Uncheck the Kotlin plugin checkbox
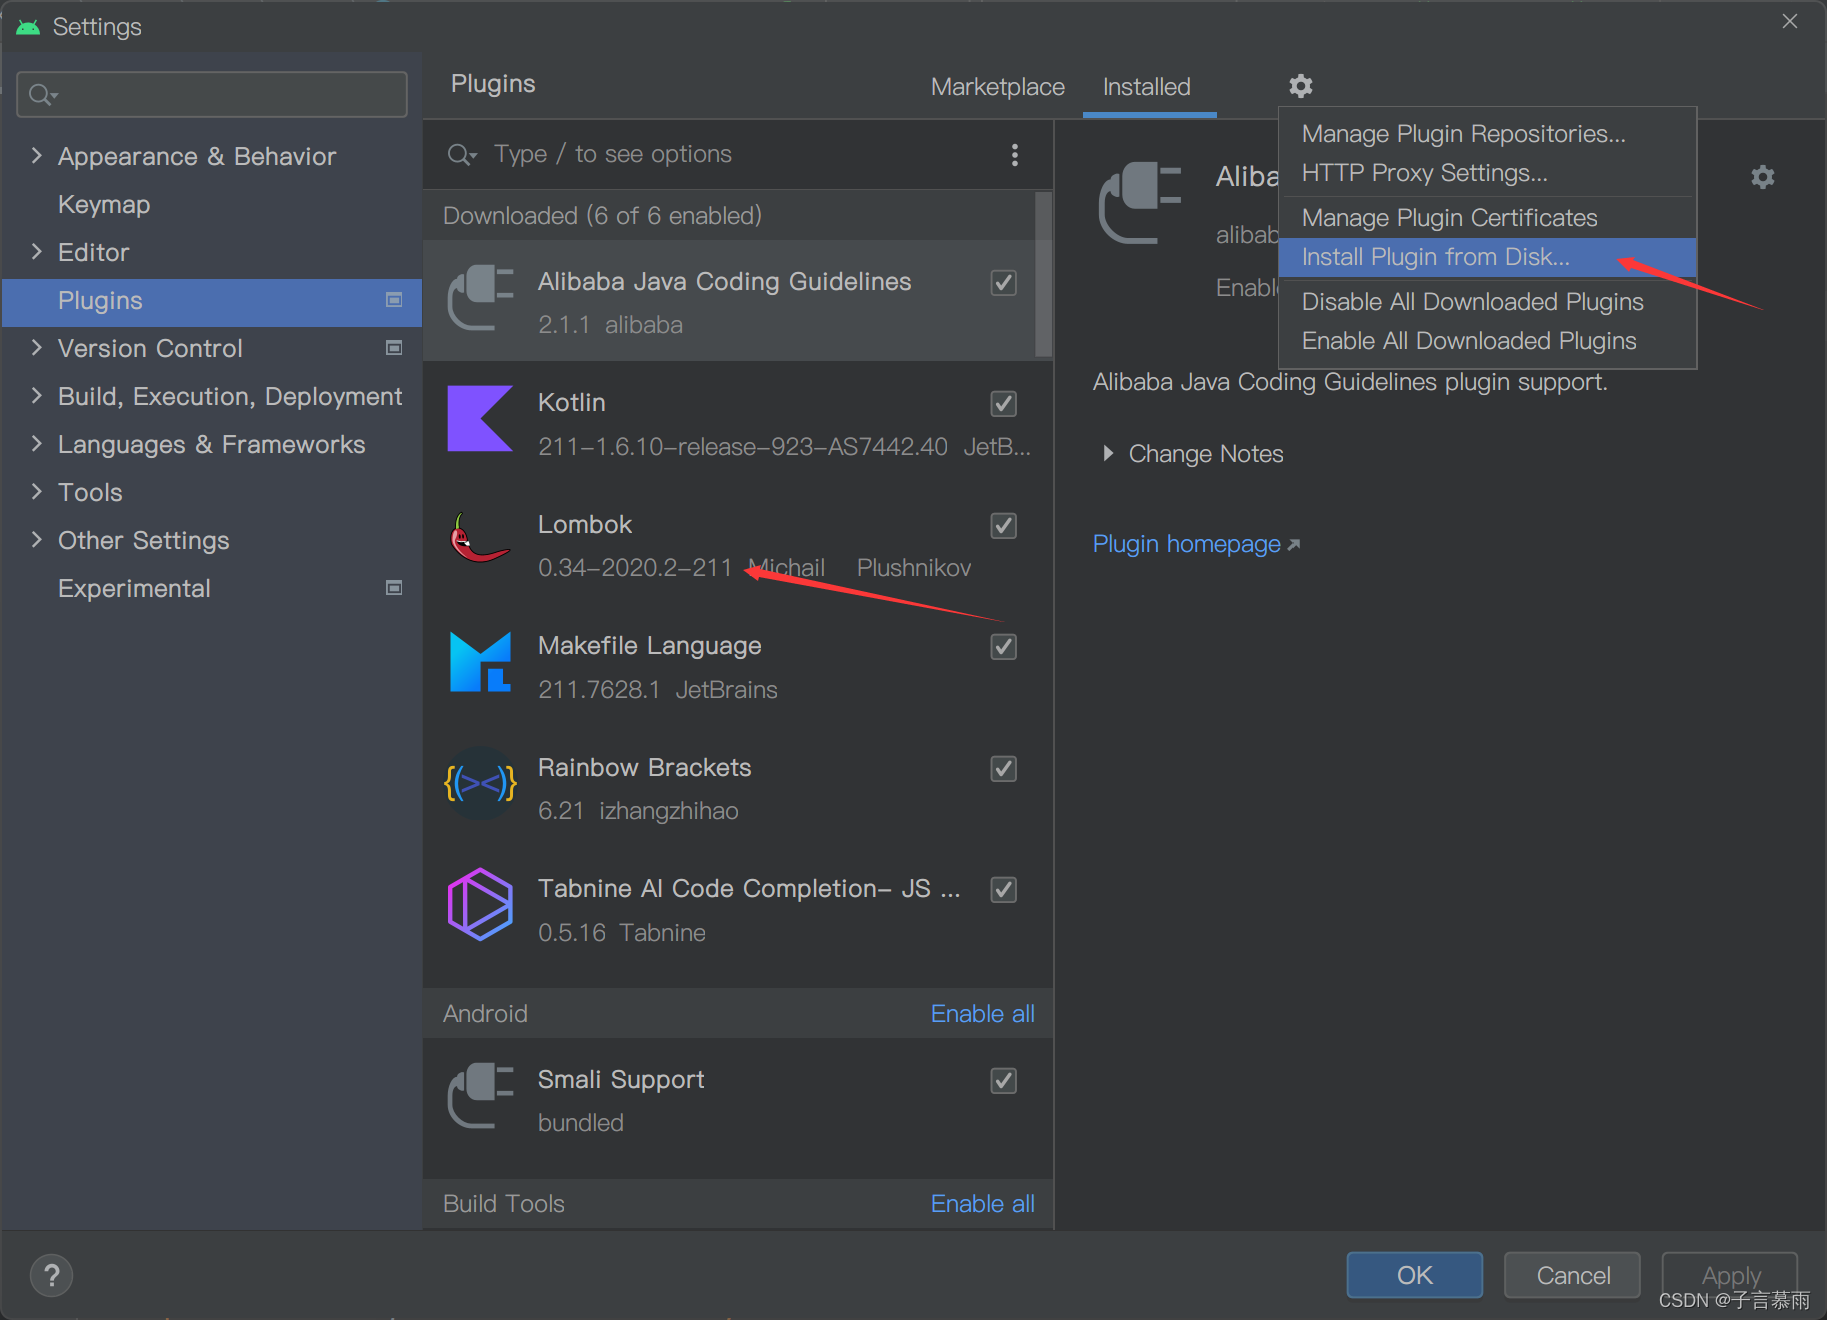The height and width of the screenshot is (1320, 1827). click(1003, 404)
